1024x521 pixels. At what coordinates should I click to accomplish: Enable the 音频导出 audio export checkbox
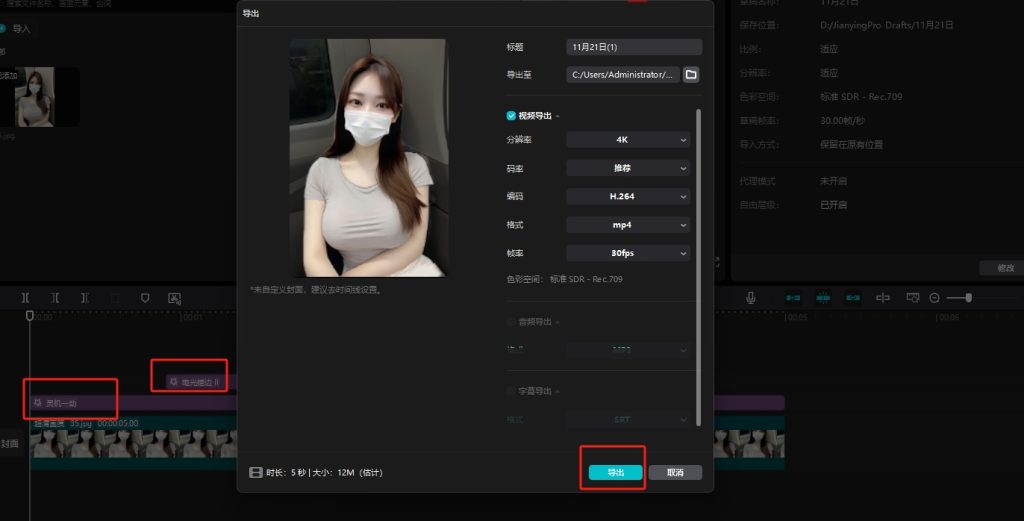coord(511,322)
